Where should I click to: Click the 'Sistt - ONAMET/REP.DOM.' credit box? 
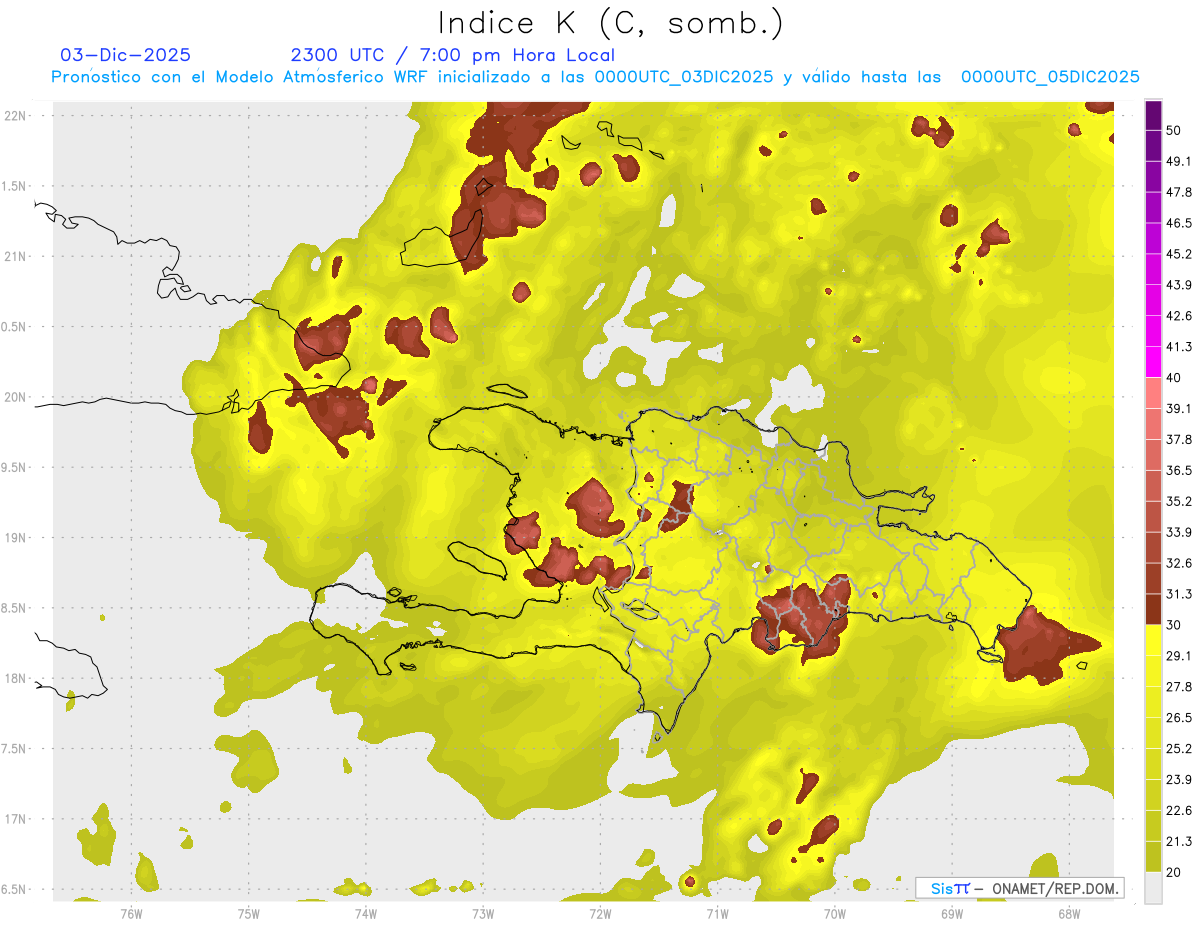1019,888
